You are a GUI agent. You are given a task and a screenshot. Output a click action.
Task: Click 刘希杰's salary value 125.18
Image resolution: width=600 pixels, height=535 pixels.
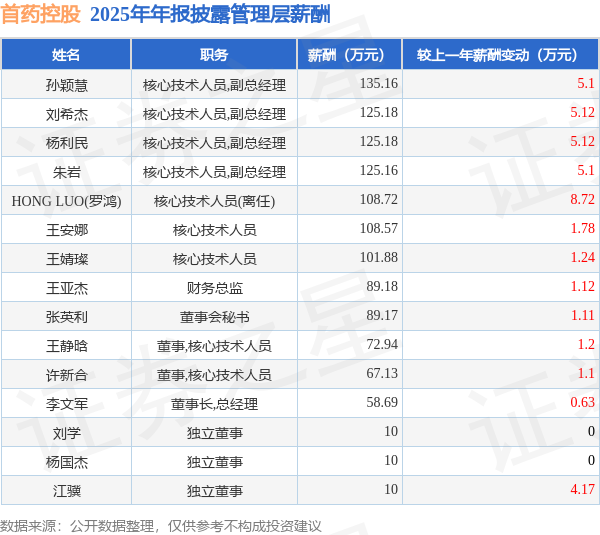pos(379,113)
